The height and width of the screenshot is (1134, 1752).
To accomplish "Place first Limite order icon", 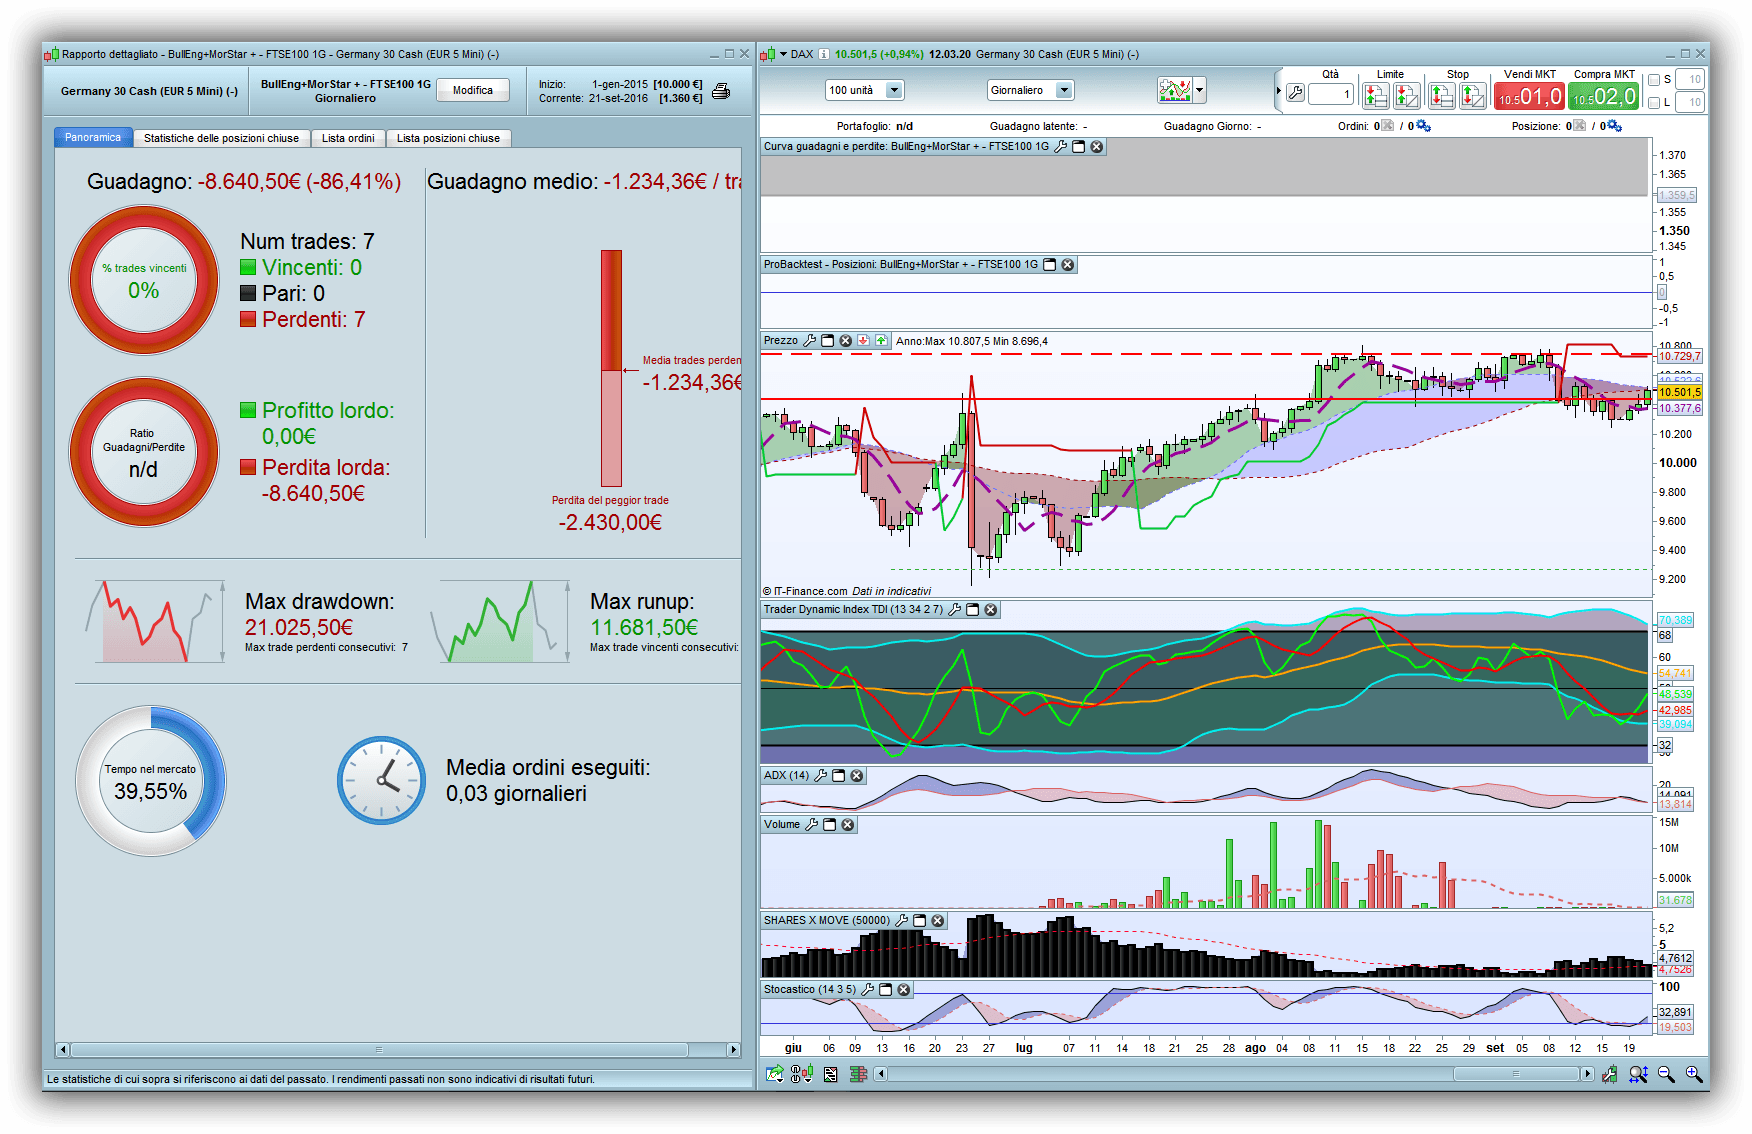I will click(1376, 95).
